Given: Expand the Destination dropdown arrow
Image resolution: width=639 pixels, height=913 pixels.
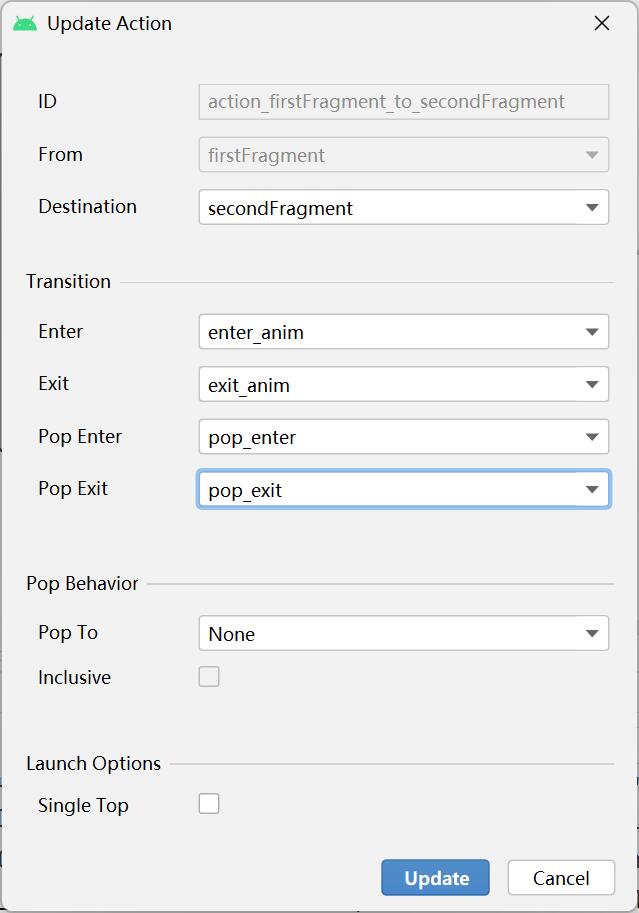Looking at the screenshot, I should [592, 207].
